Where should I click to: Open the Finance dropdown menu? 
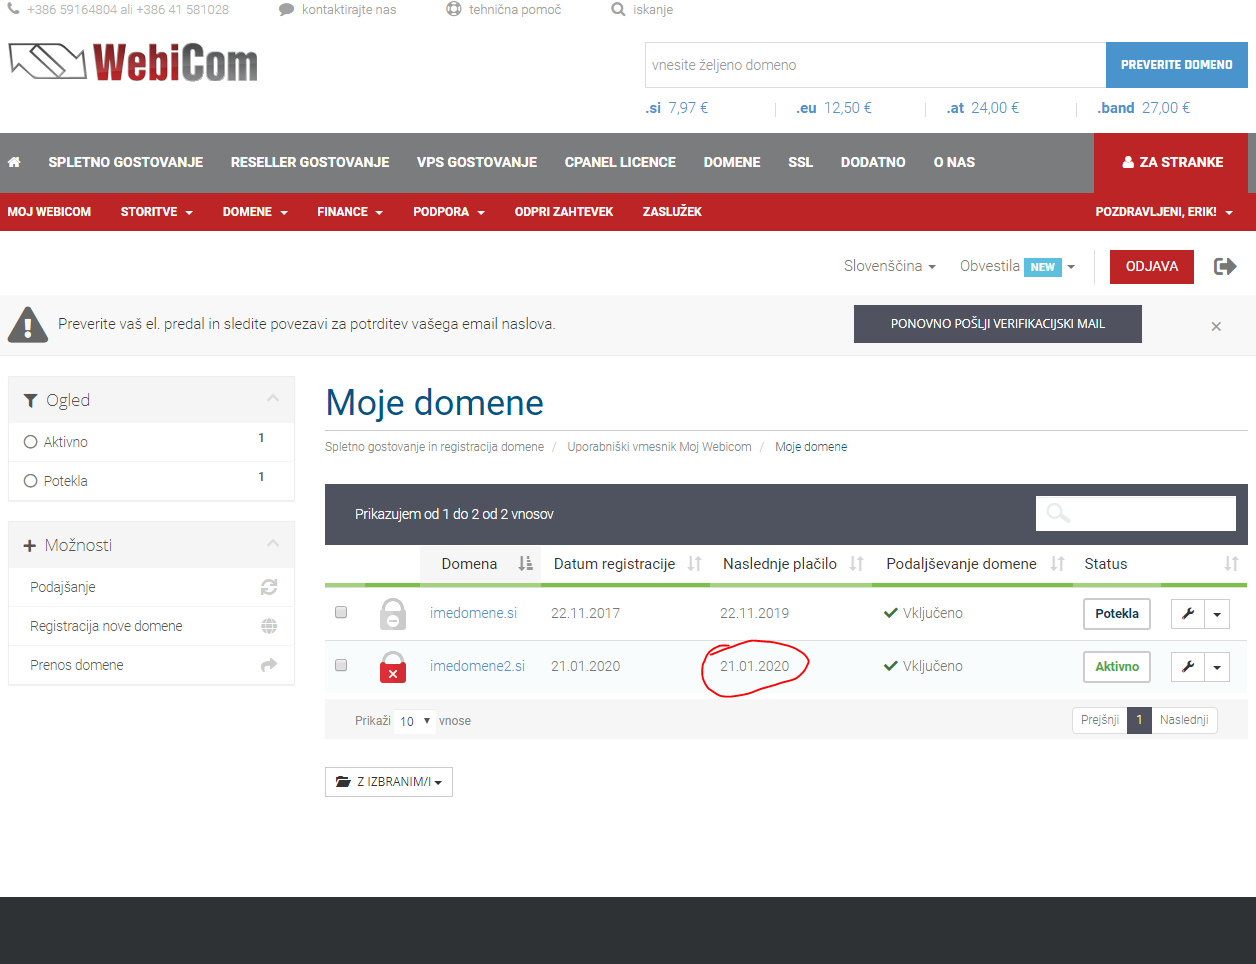pyautogui.click(x=350, y=212)
